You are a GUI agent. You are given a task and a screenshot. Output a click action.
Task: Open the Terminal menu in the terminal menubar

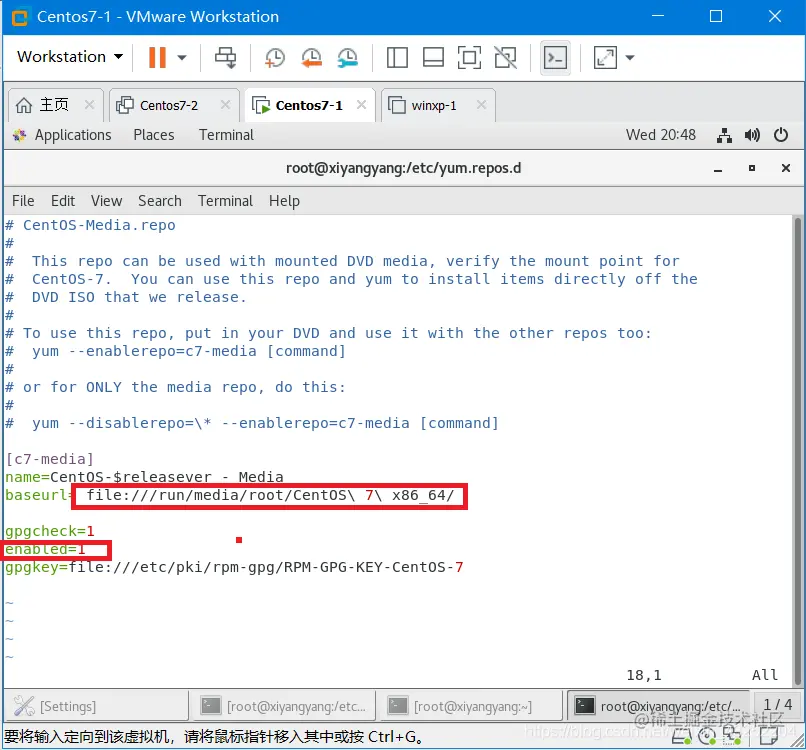pyautogui.click(x=225, y=201)
